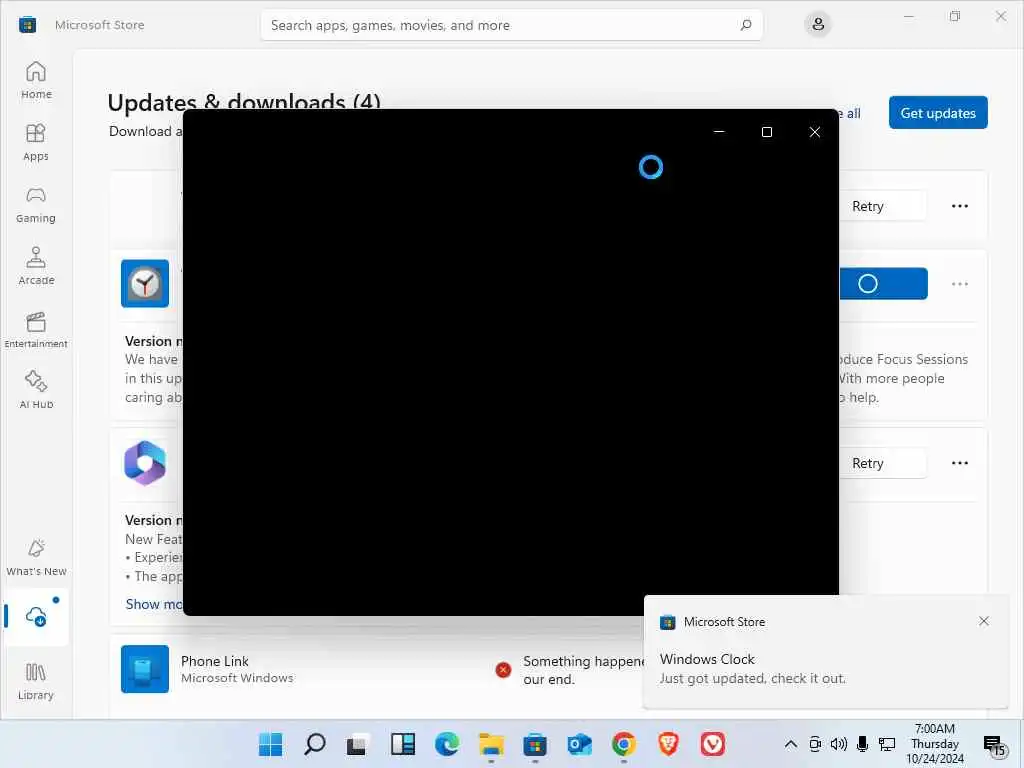Image resolution: width=1024 pixels, height=768 pixels.
Task: Click the Get updates button
Action: 938,113
